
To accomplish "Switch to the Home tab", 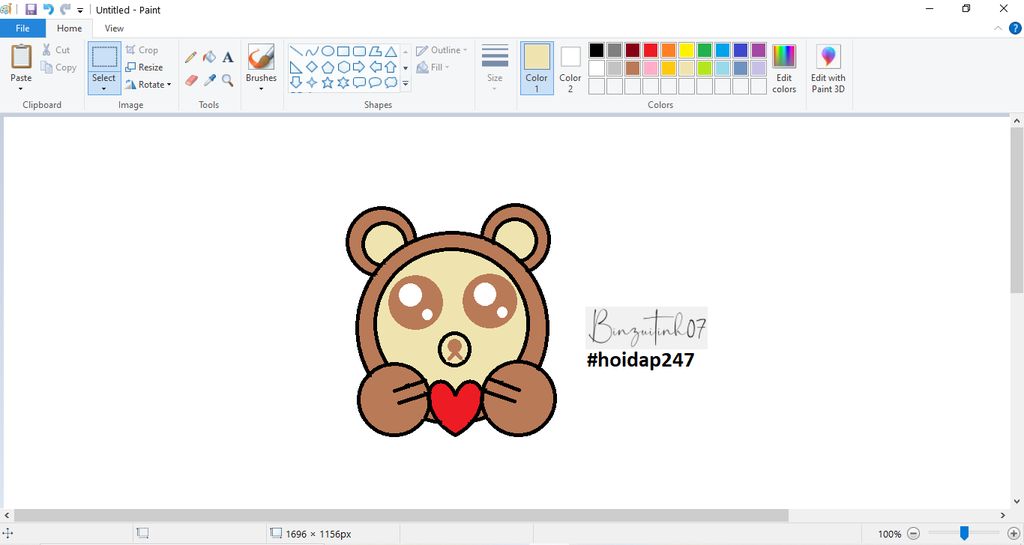I will tap(69, 28).
